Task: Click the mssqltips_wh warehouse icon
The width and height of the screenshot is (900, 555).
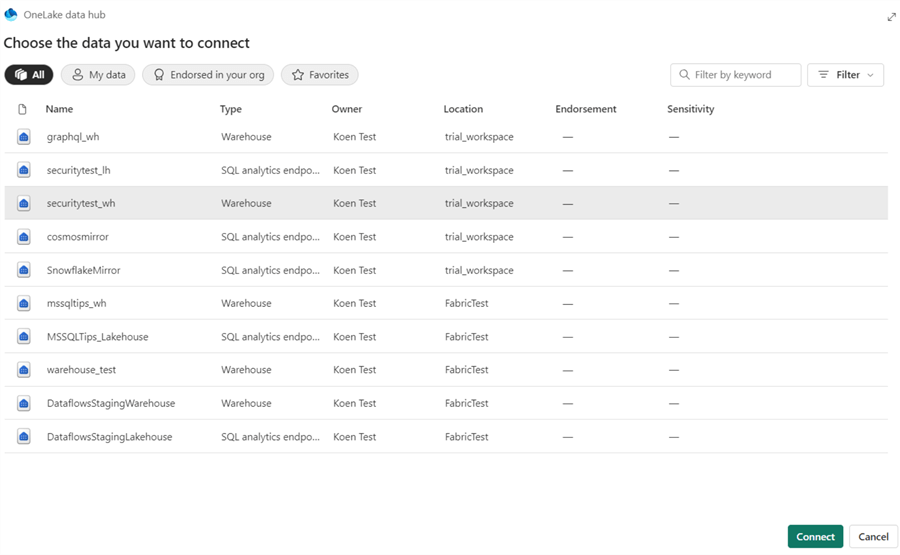Action: pos(24,303)
